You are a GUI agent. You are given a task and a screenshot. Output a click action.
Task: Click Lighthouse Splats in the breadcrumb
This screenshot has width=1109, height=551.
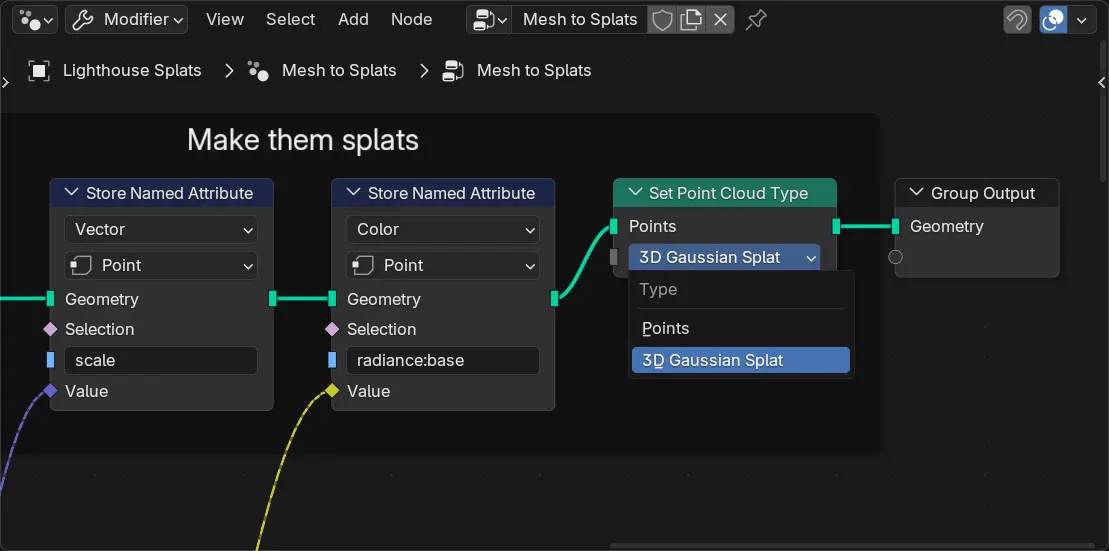click(132, 71)
